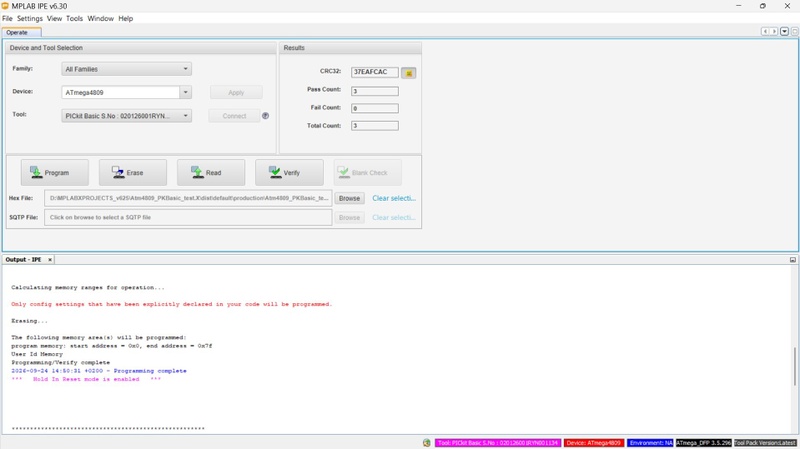Screen dimensions: 800x449
Task: Open the Family dropdown
Action: point(127,69)
